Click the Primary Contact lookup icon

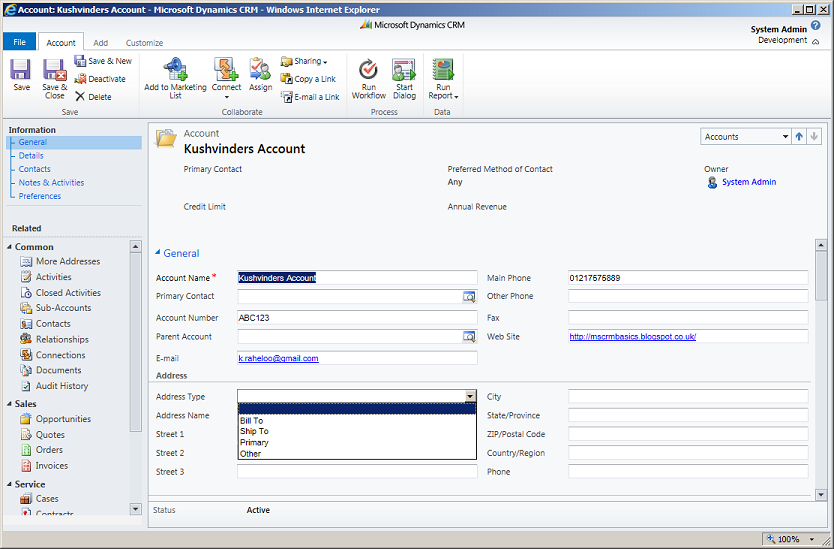[469, 296]
